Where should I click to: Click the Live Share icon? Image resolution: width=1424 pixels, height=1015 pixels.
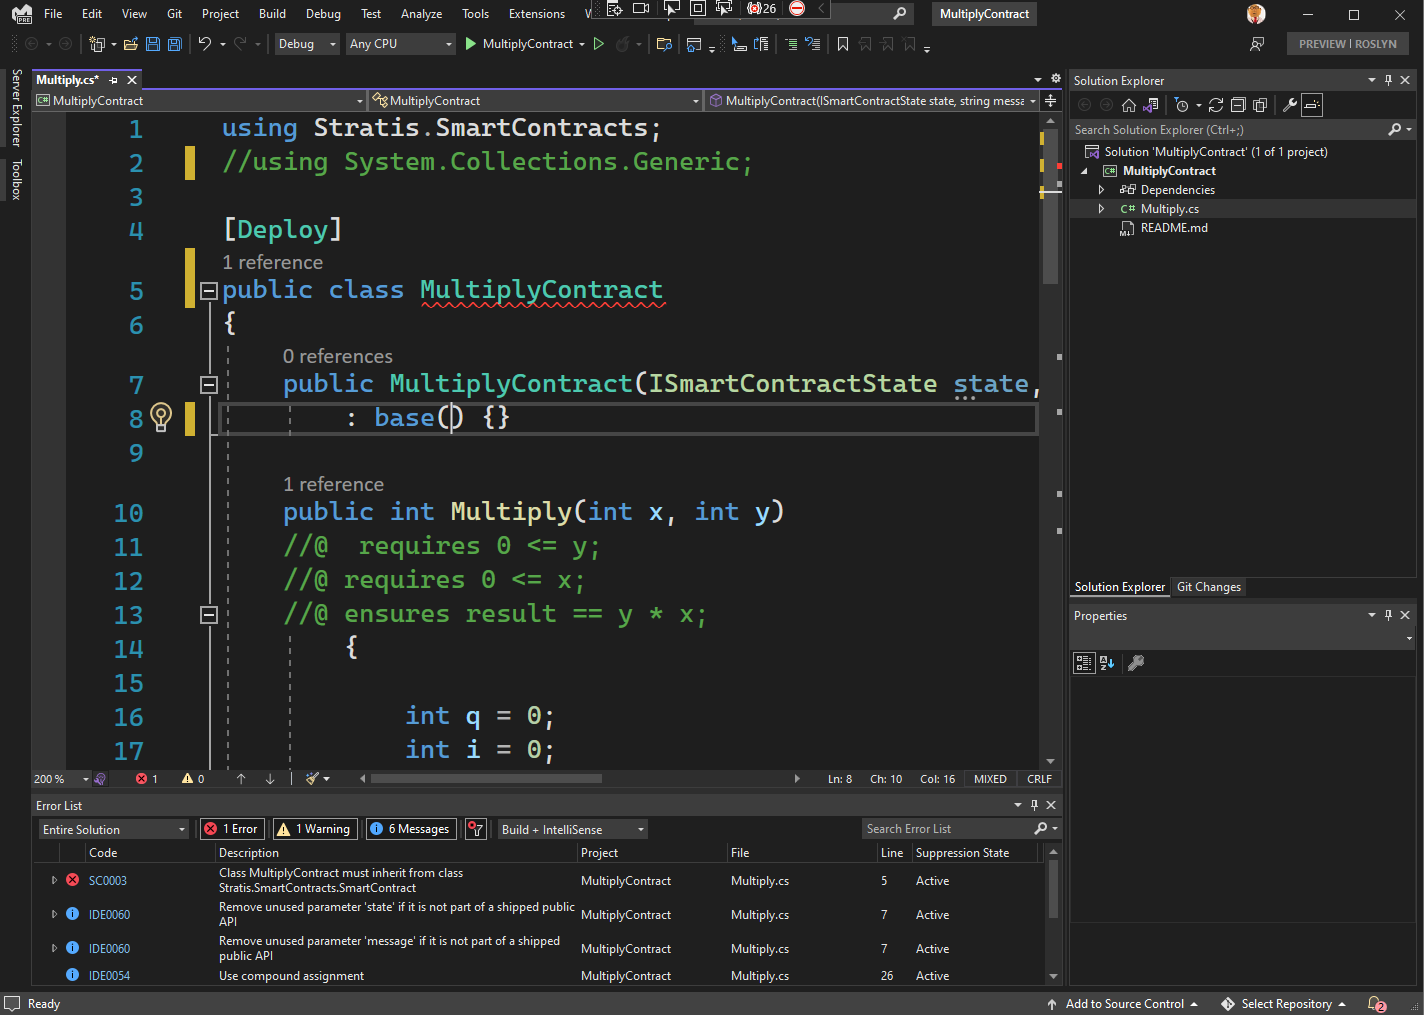tap(1257, 44)
